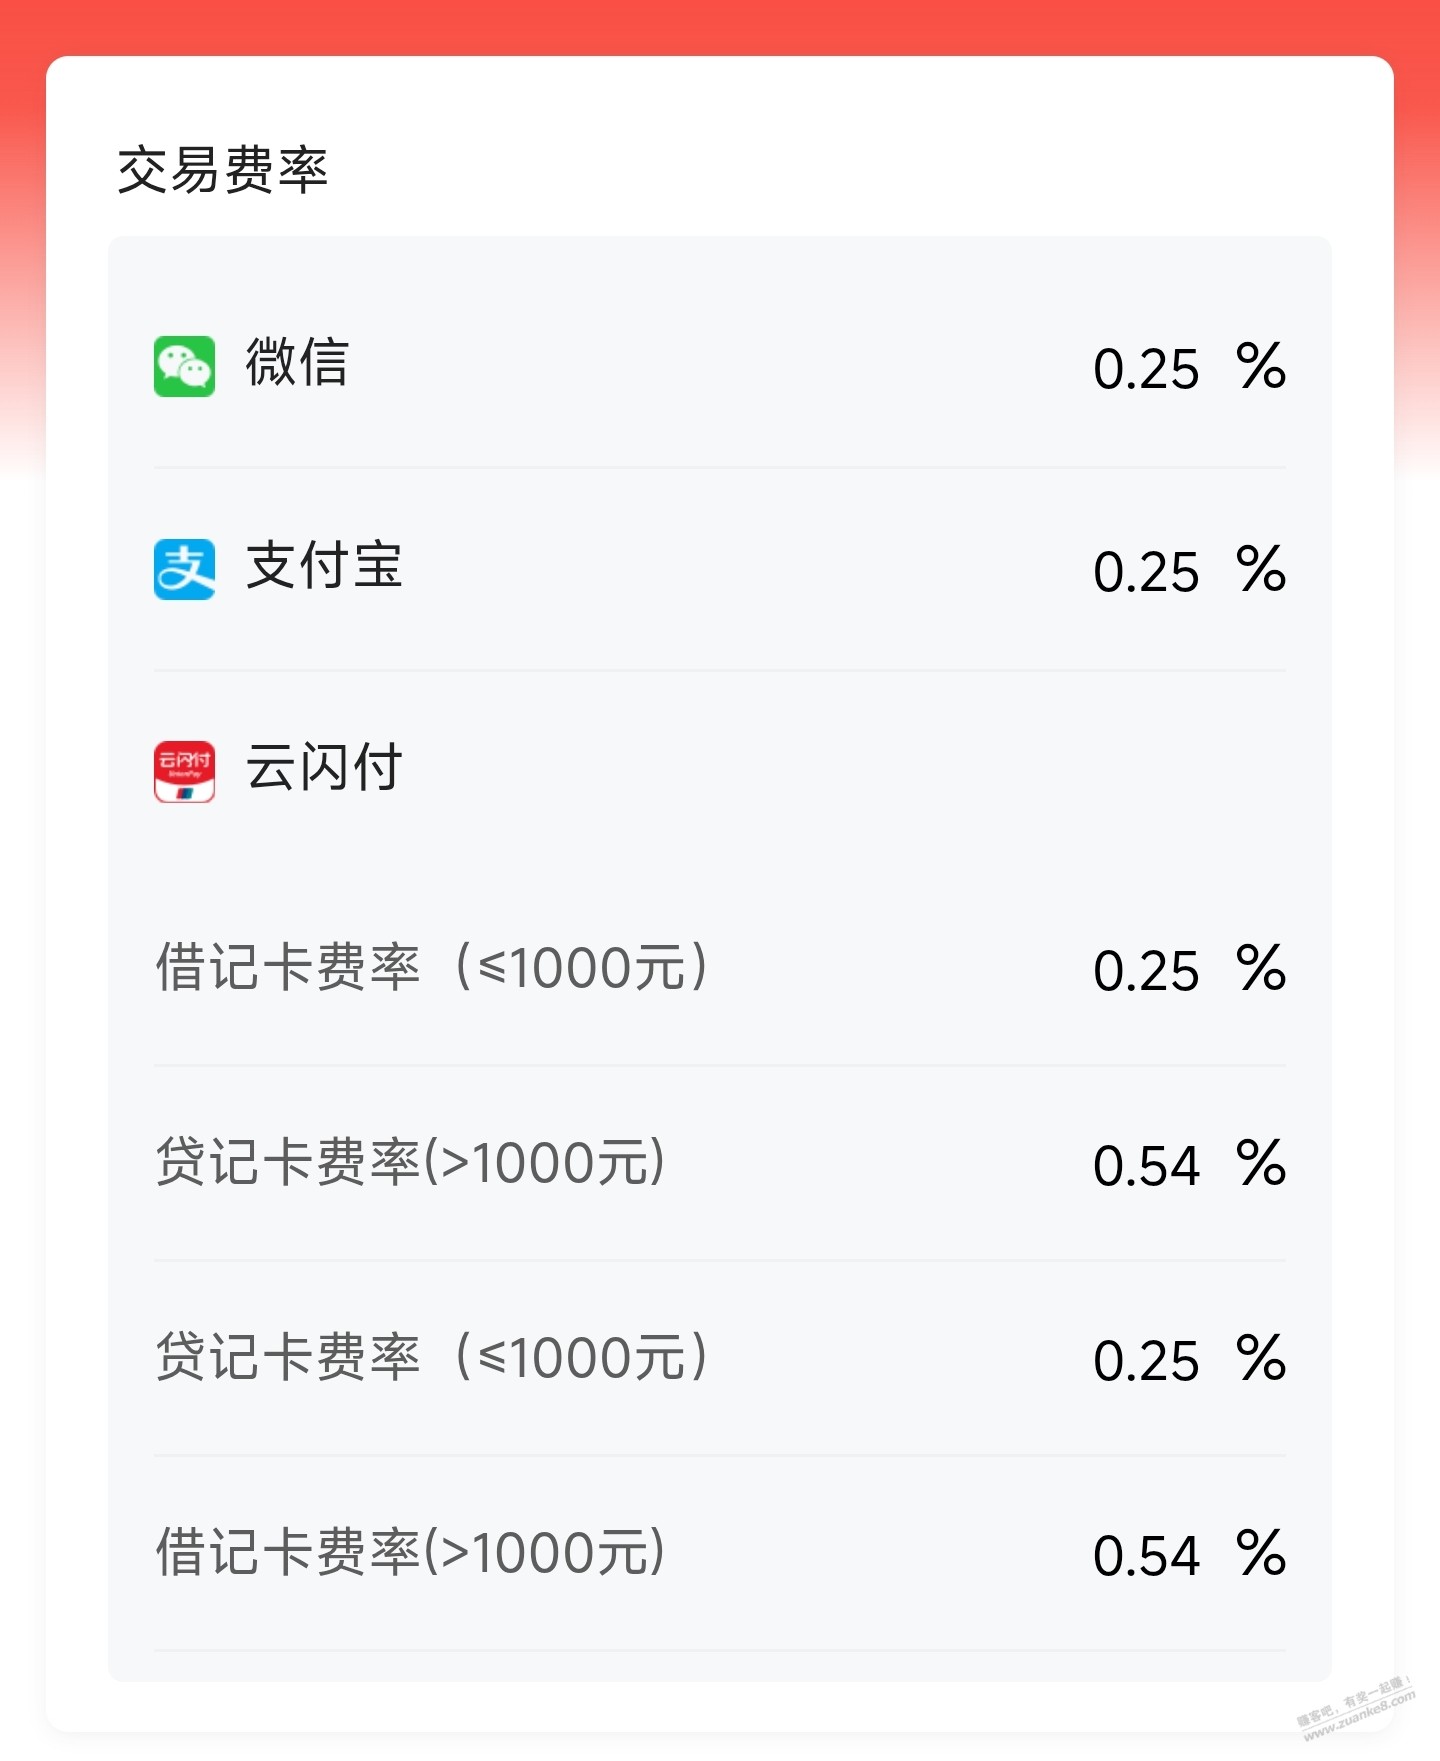Tap the 贷记卡费率 (≤1000元) label
The width and height of the screenshot is (1440, 1761).
(432, 1357)
